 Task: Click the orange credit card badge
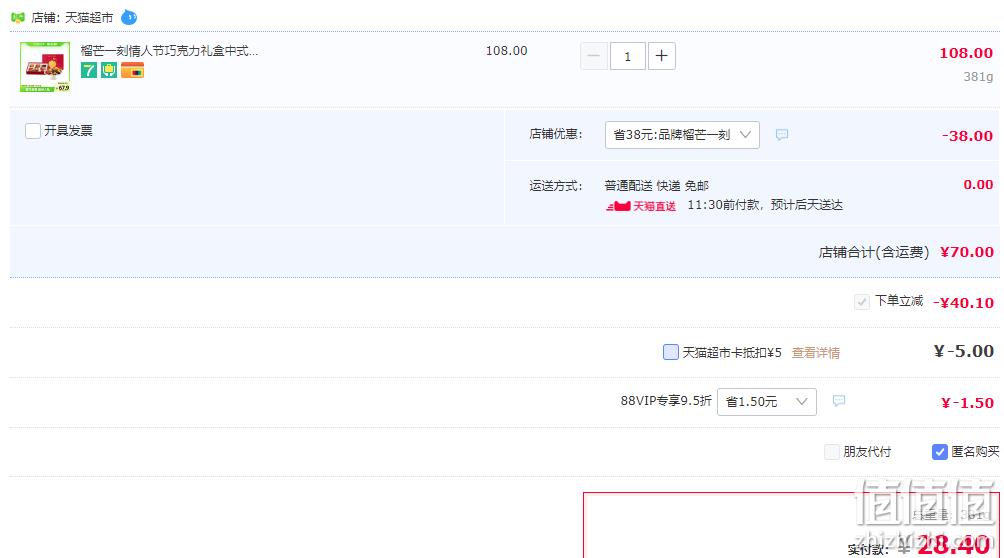tap(133, 70)
